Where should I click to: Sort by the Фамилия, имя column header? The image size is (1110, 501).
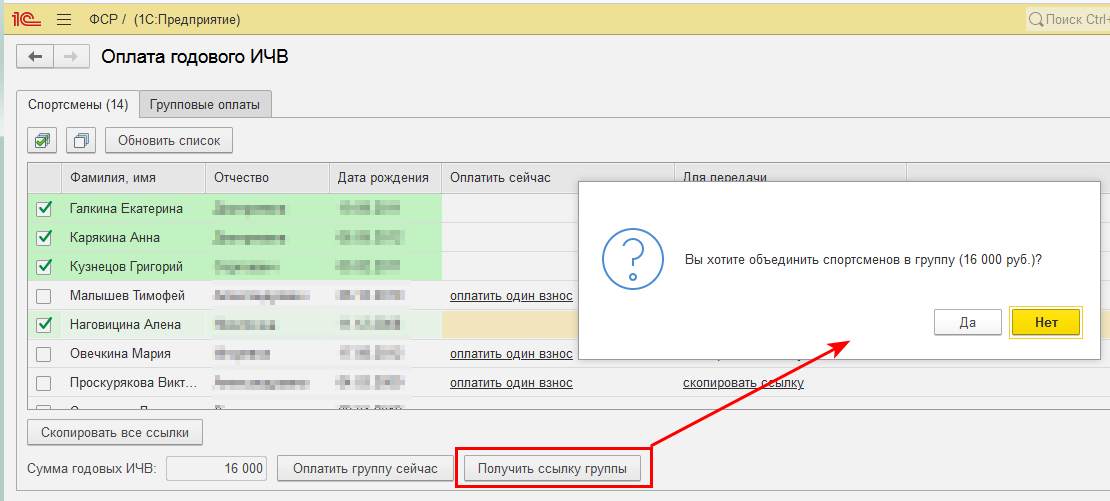point(112,178)
